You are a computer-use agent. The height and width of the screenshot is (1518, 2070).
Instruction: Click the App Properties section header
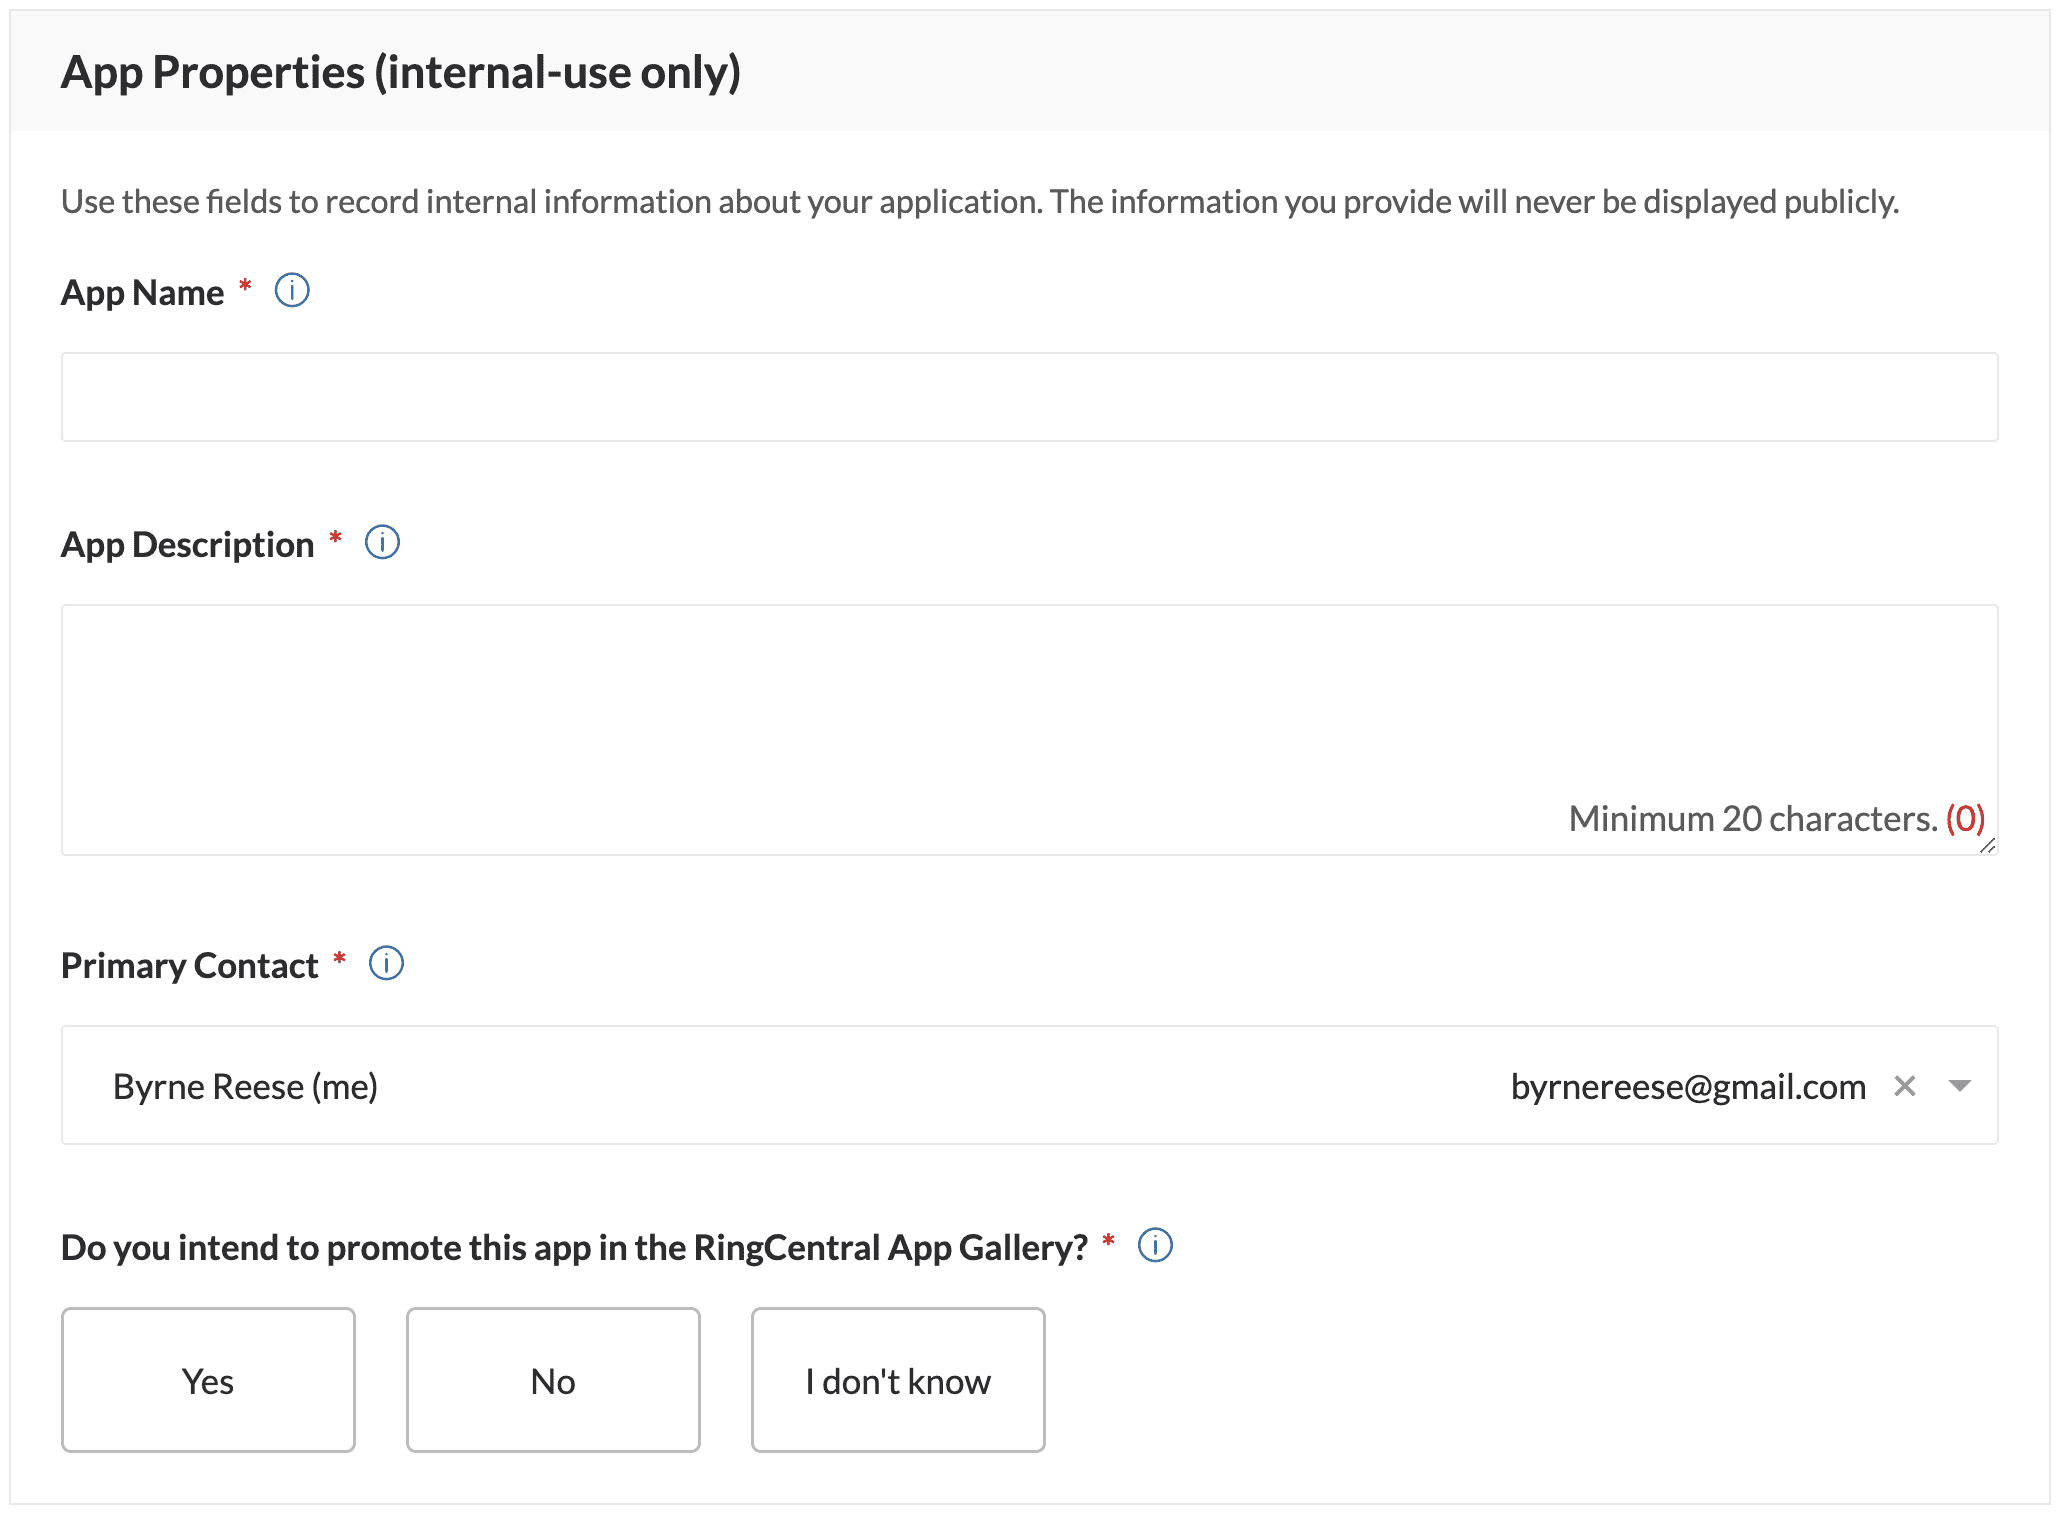click(401, 73)
